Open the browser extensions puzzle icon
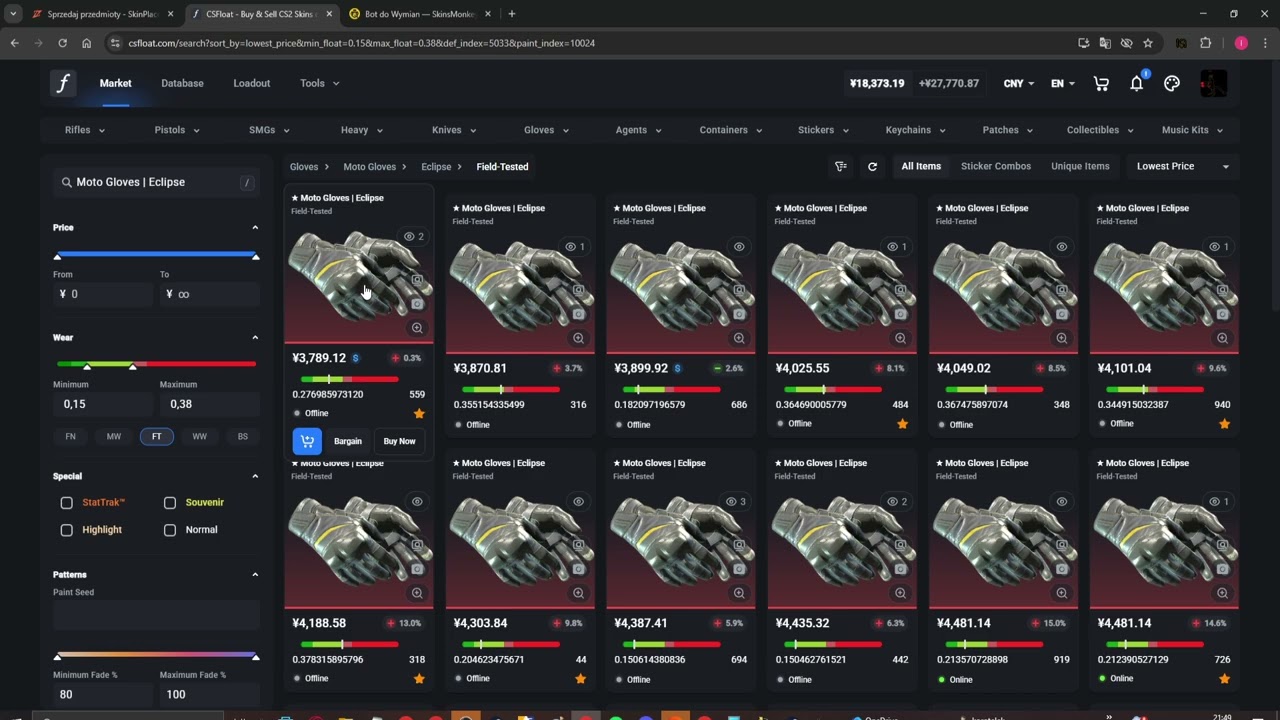 coord(1205,43)
